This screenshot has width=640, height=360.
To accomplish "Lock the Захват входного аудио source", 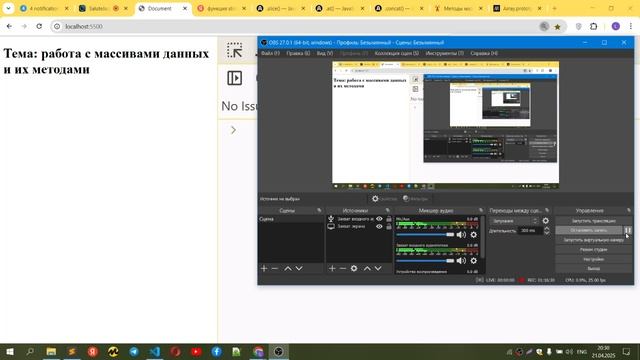I will pos(389,219).
